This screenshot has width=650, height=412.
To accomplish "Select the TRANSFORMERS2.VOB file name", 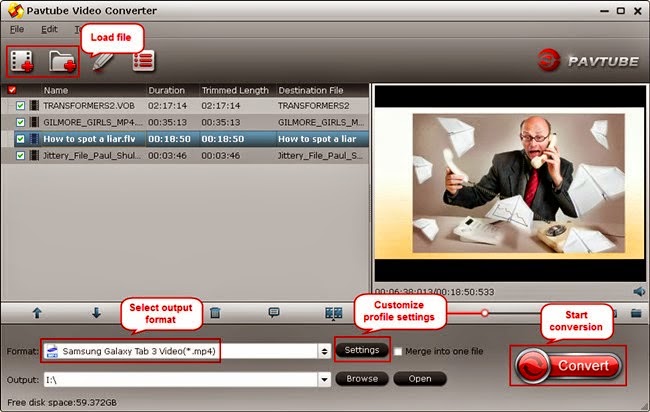I will (89, 106).
